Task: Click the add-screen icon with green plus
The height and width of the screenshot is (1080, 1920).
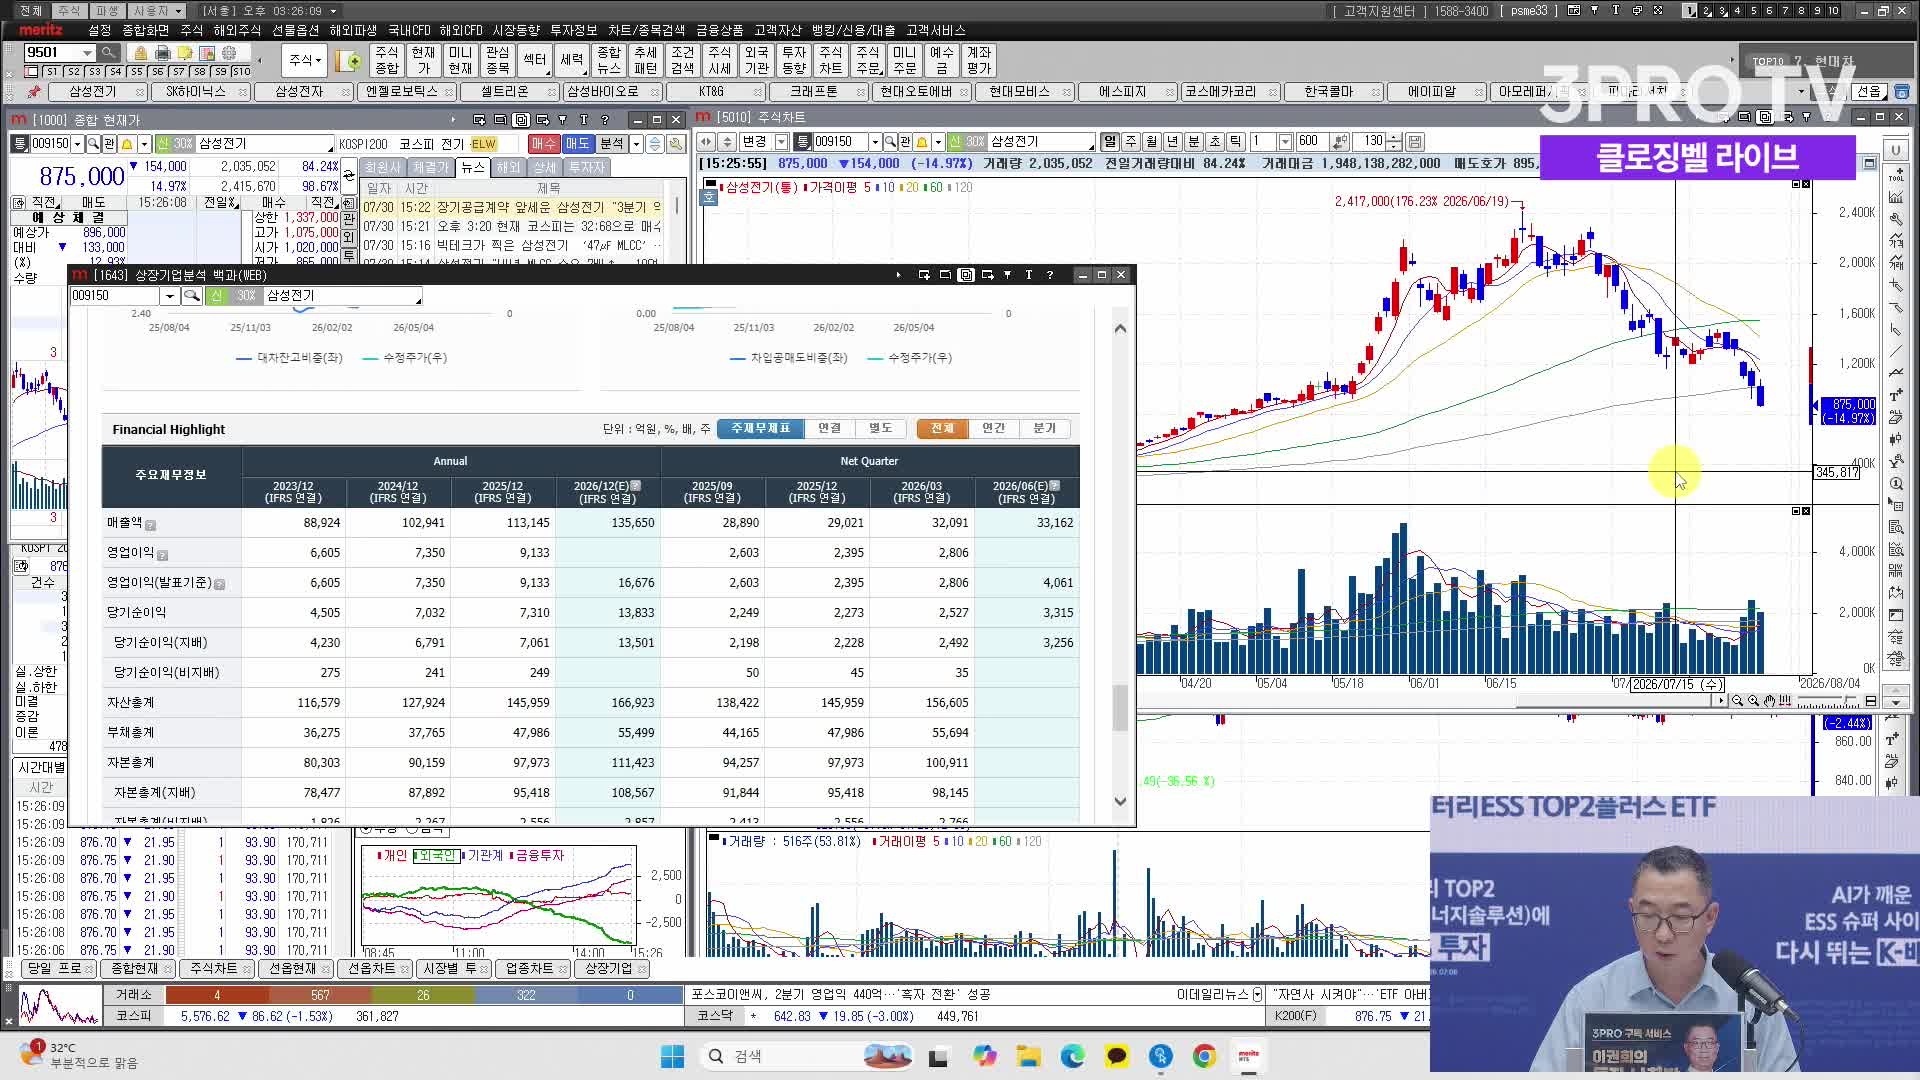Action: pos(349,61)
